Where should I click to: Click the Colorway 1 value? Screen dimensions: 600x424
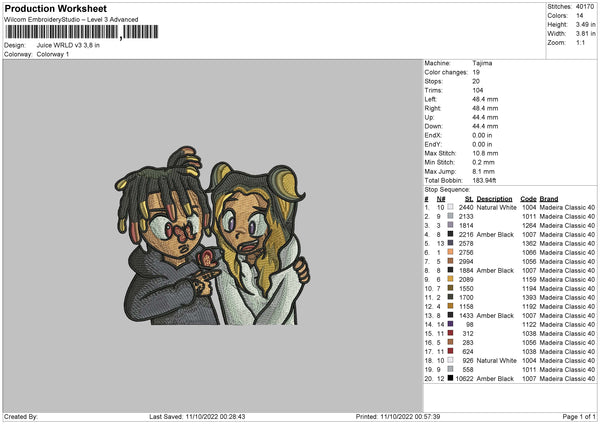[53, 54]
